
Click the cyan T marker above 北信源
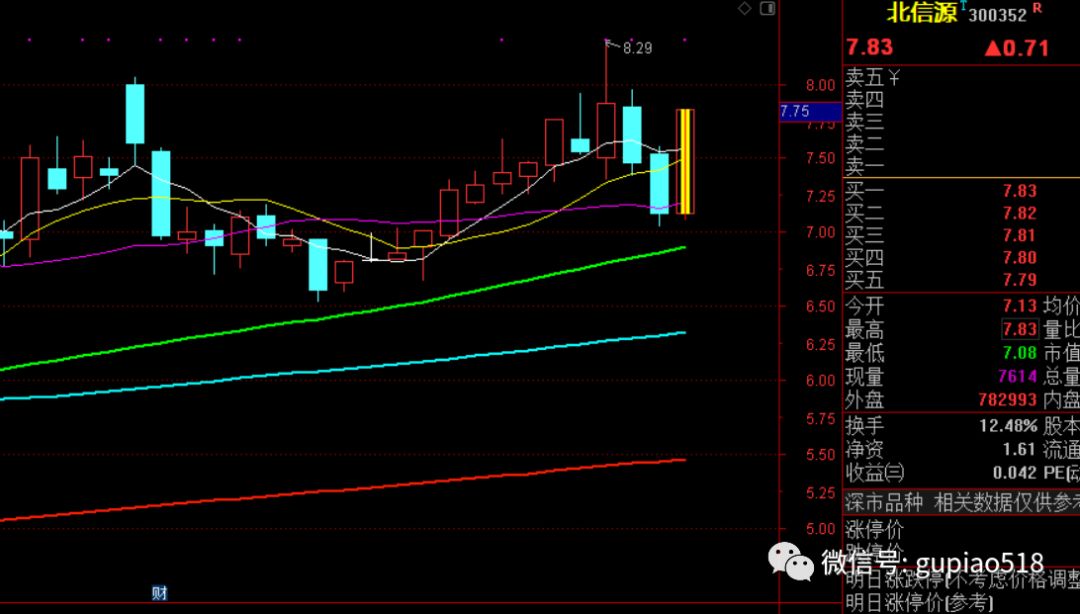[x=962, y=4]
